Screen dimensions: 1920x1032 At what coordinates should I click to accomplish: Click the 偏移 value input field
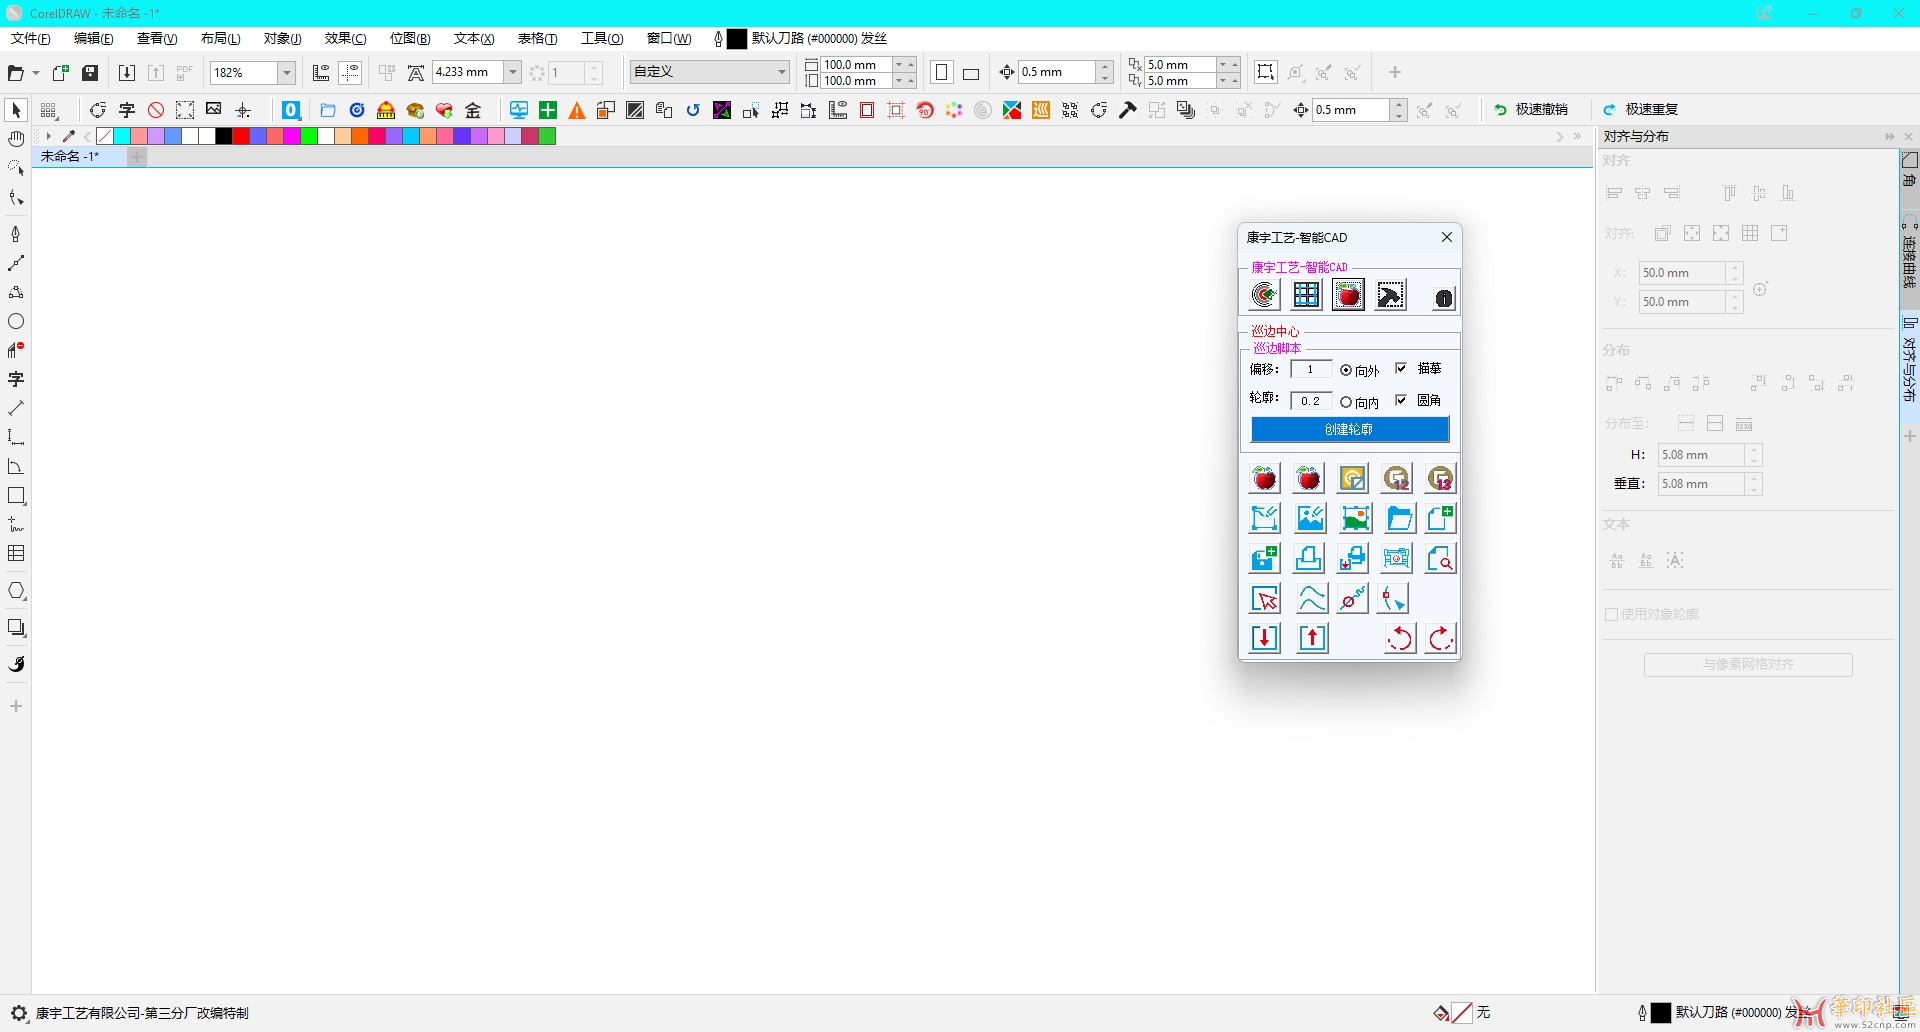coord(1311,369)
